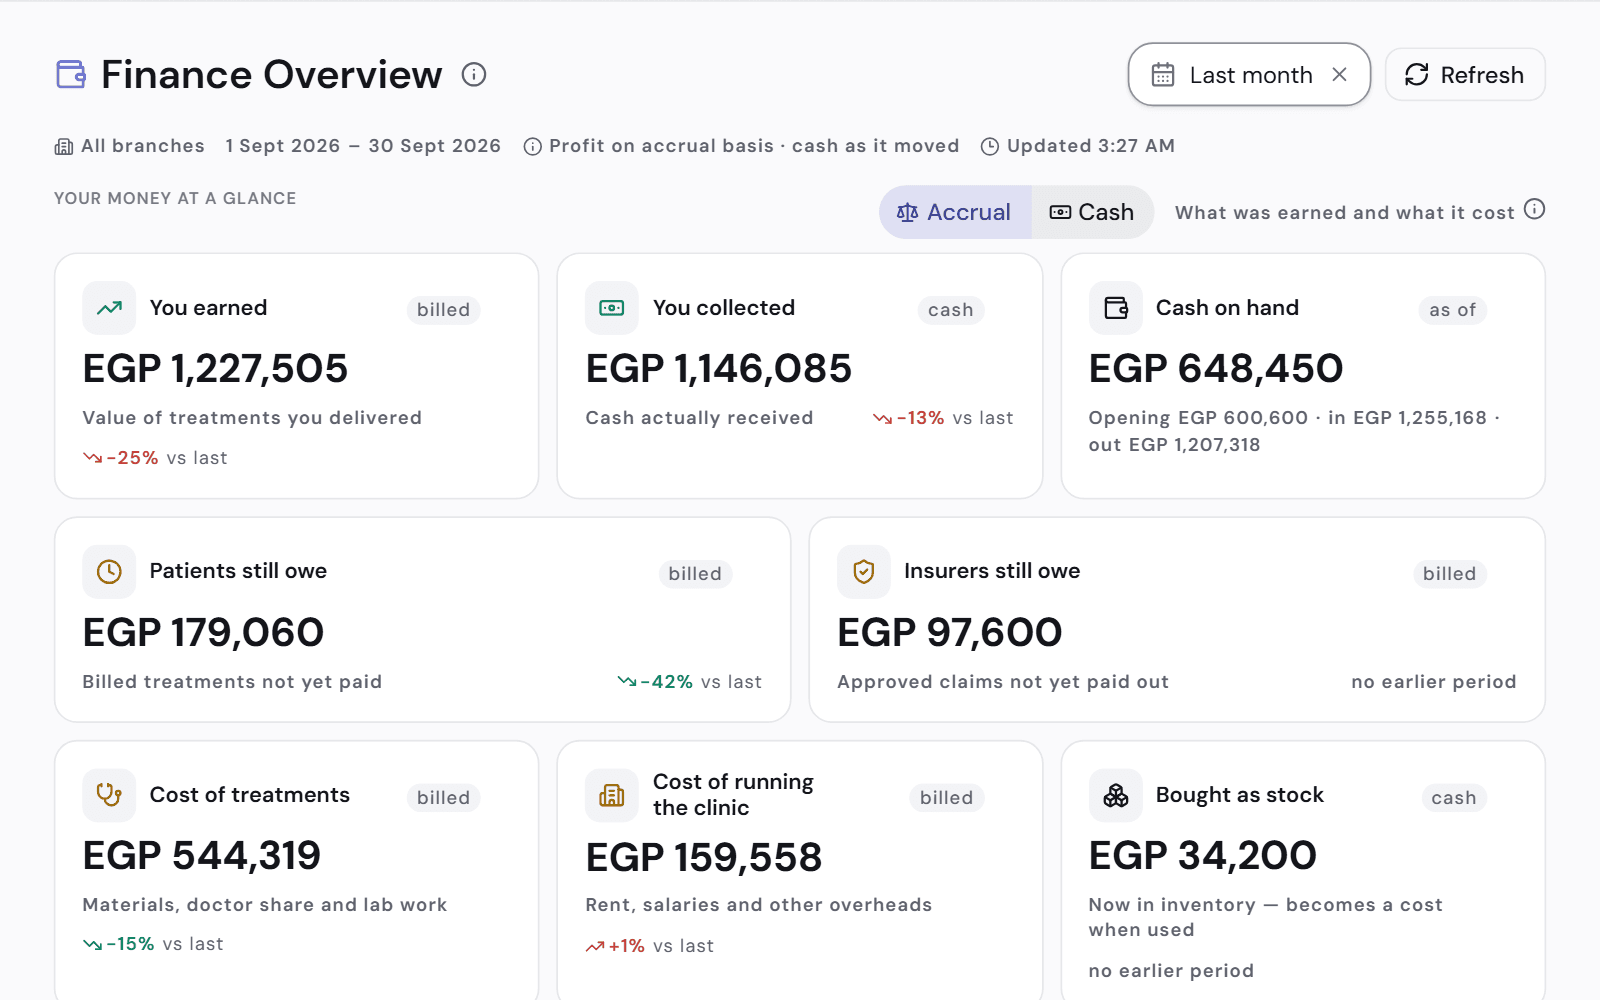Switch to the Cash view

pyautogui.click(x=1092, y=212)
